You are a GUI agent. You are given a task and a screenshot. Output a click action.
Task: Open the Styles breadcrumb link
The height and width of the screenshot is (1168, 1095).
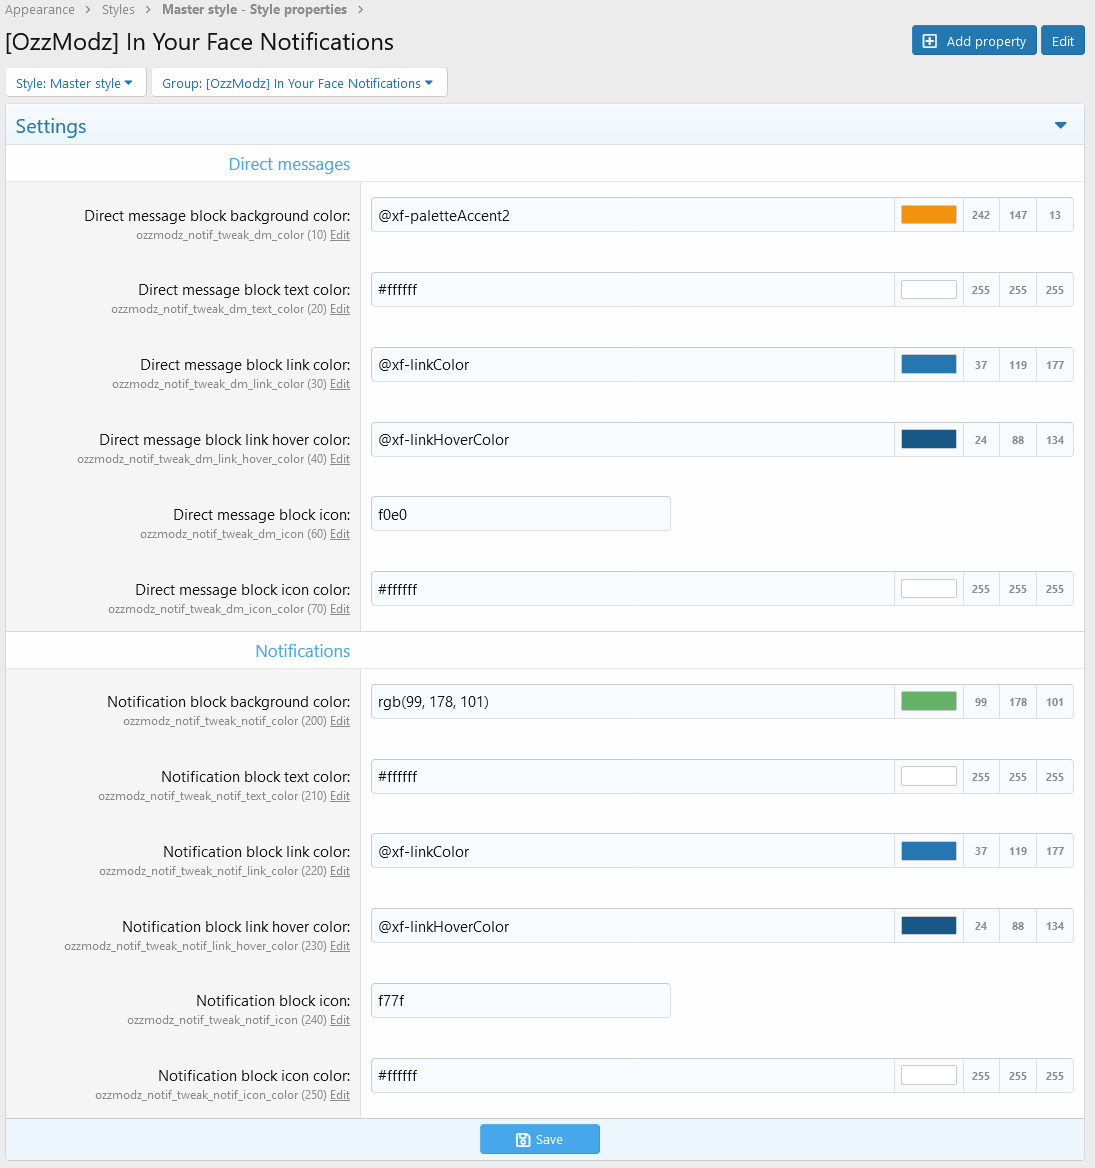pyautogui.click(x=118, y=10)
